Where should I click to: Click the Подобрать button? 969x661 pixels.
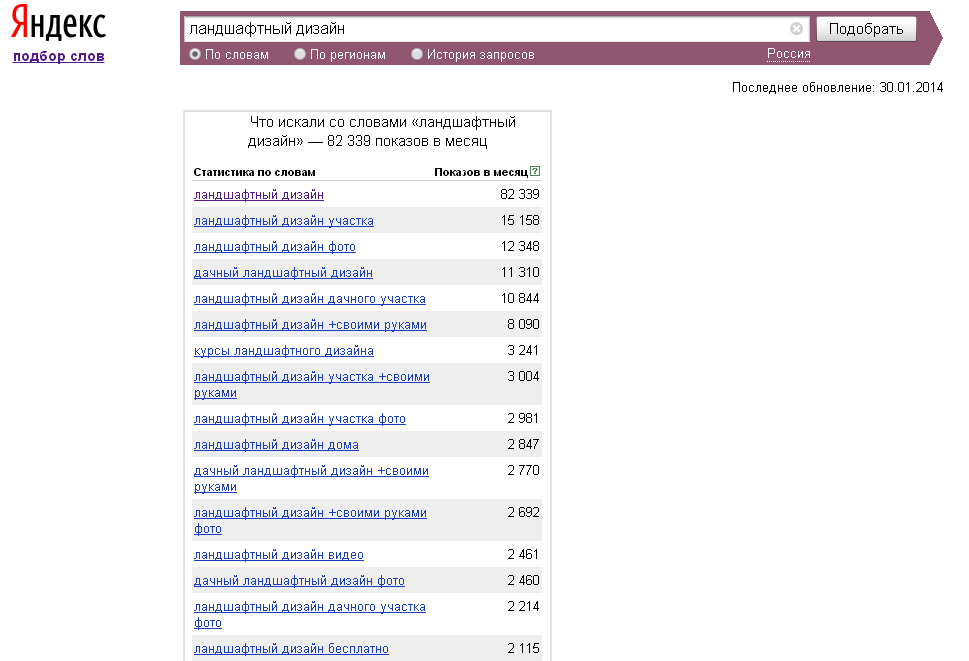click(866, 29)
